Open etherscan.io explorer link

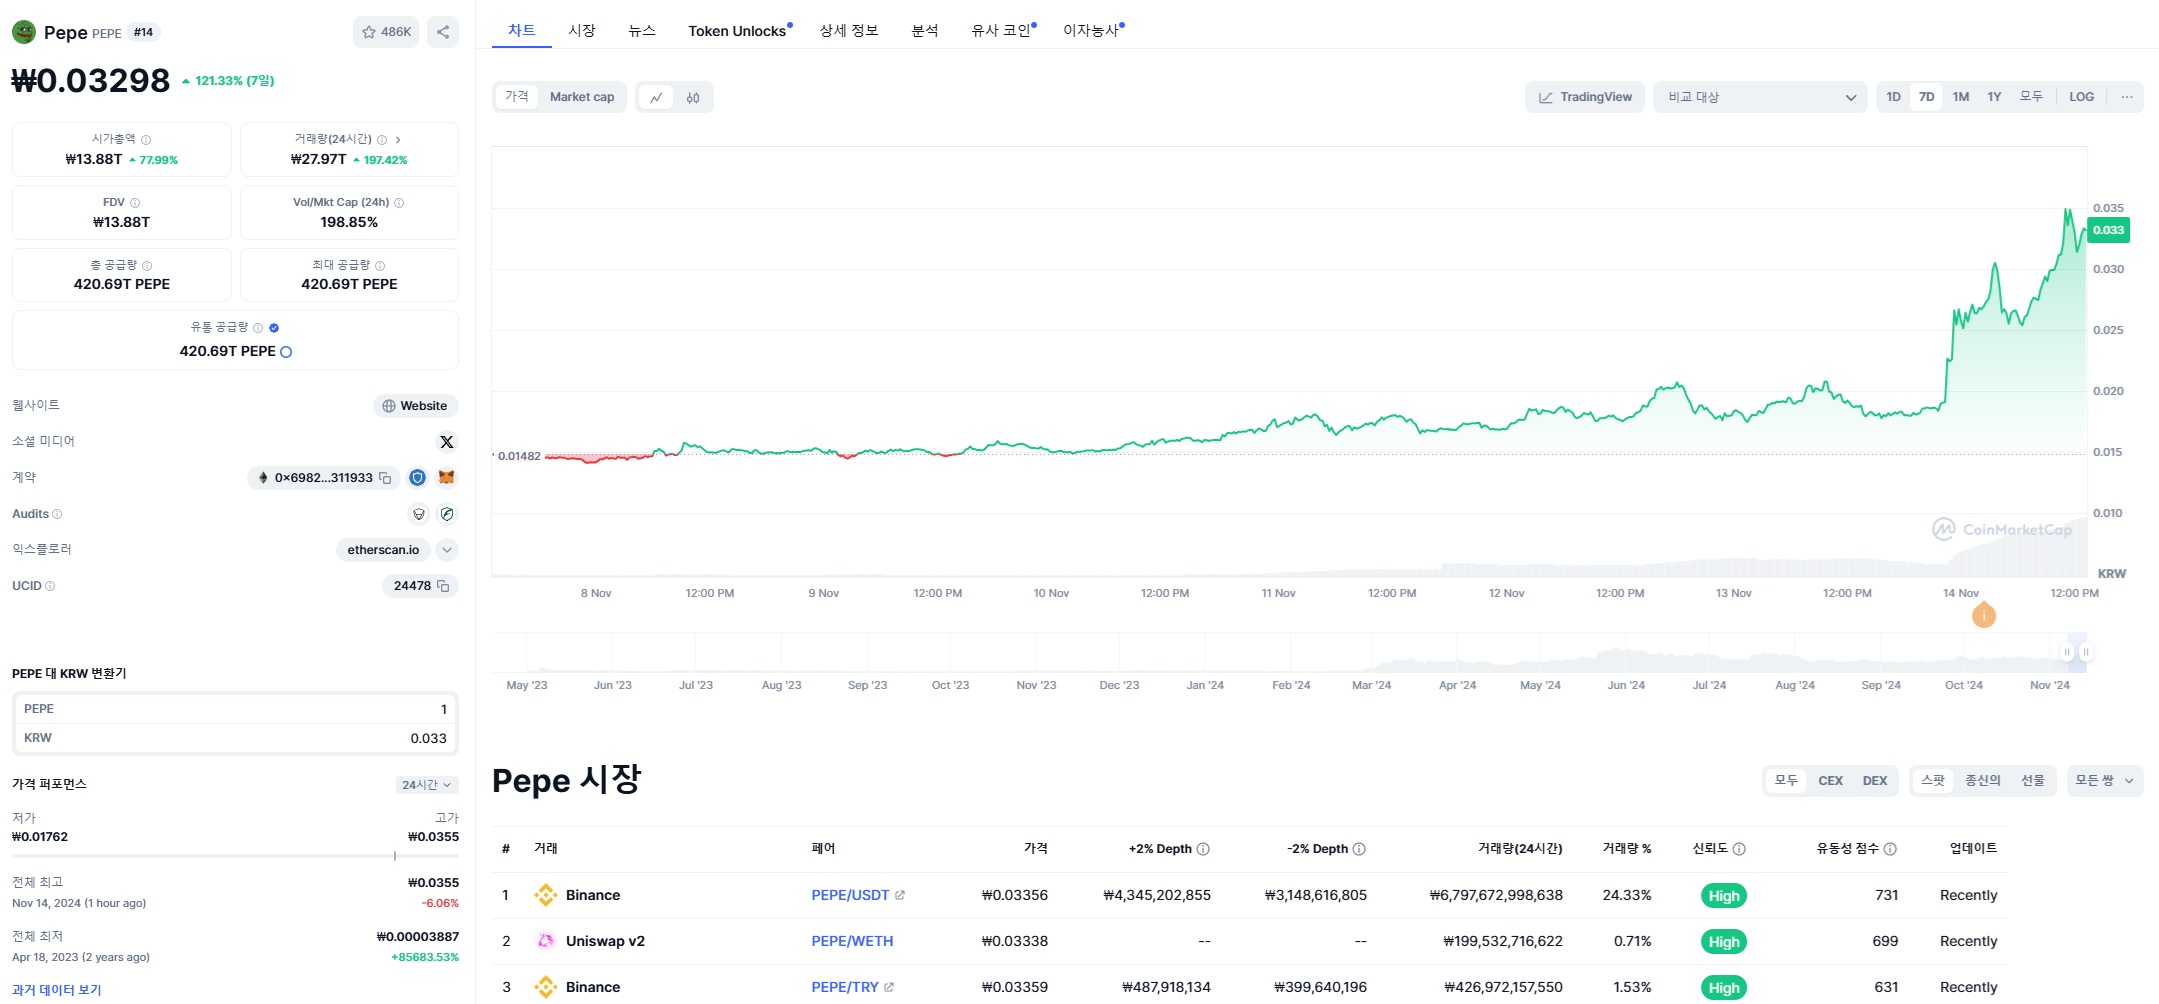pyautogui.click(x=383, y=550)
